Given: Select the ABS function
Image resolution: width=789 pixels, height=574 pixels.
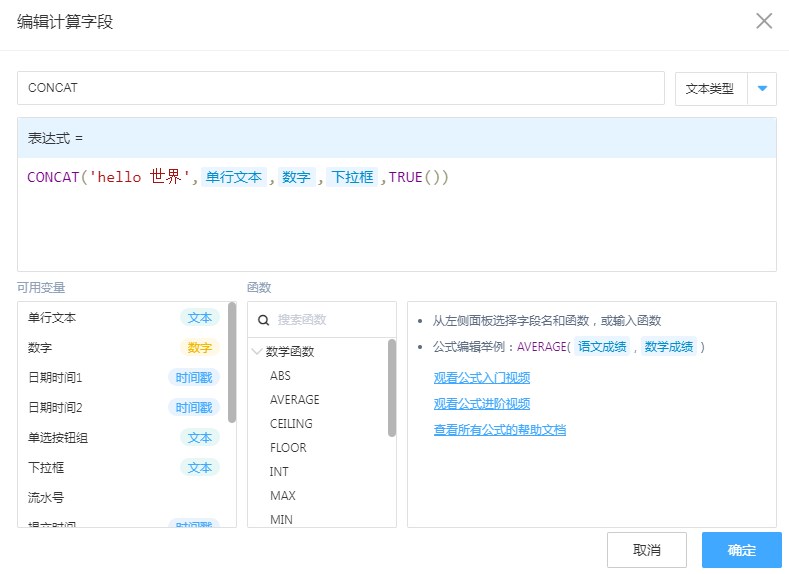Looking at the screenshot, I should (280, 376).
